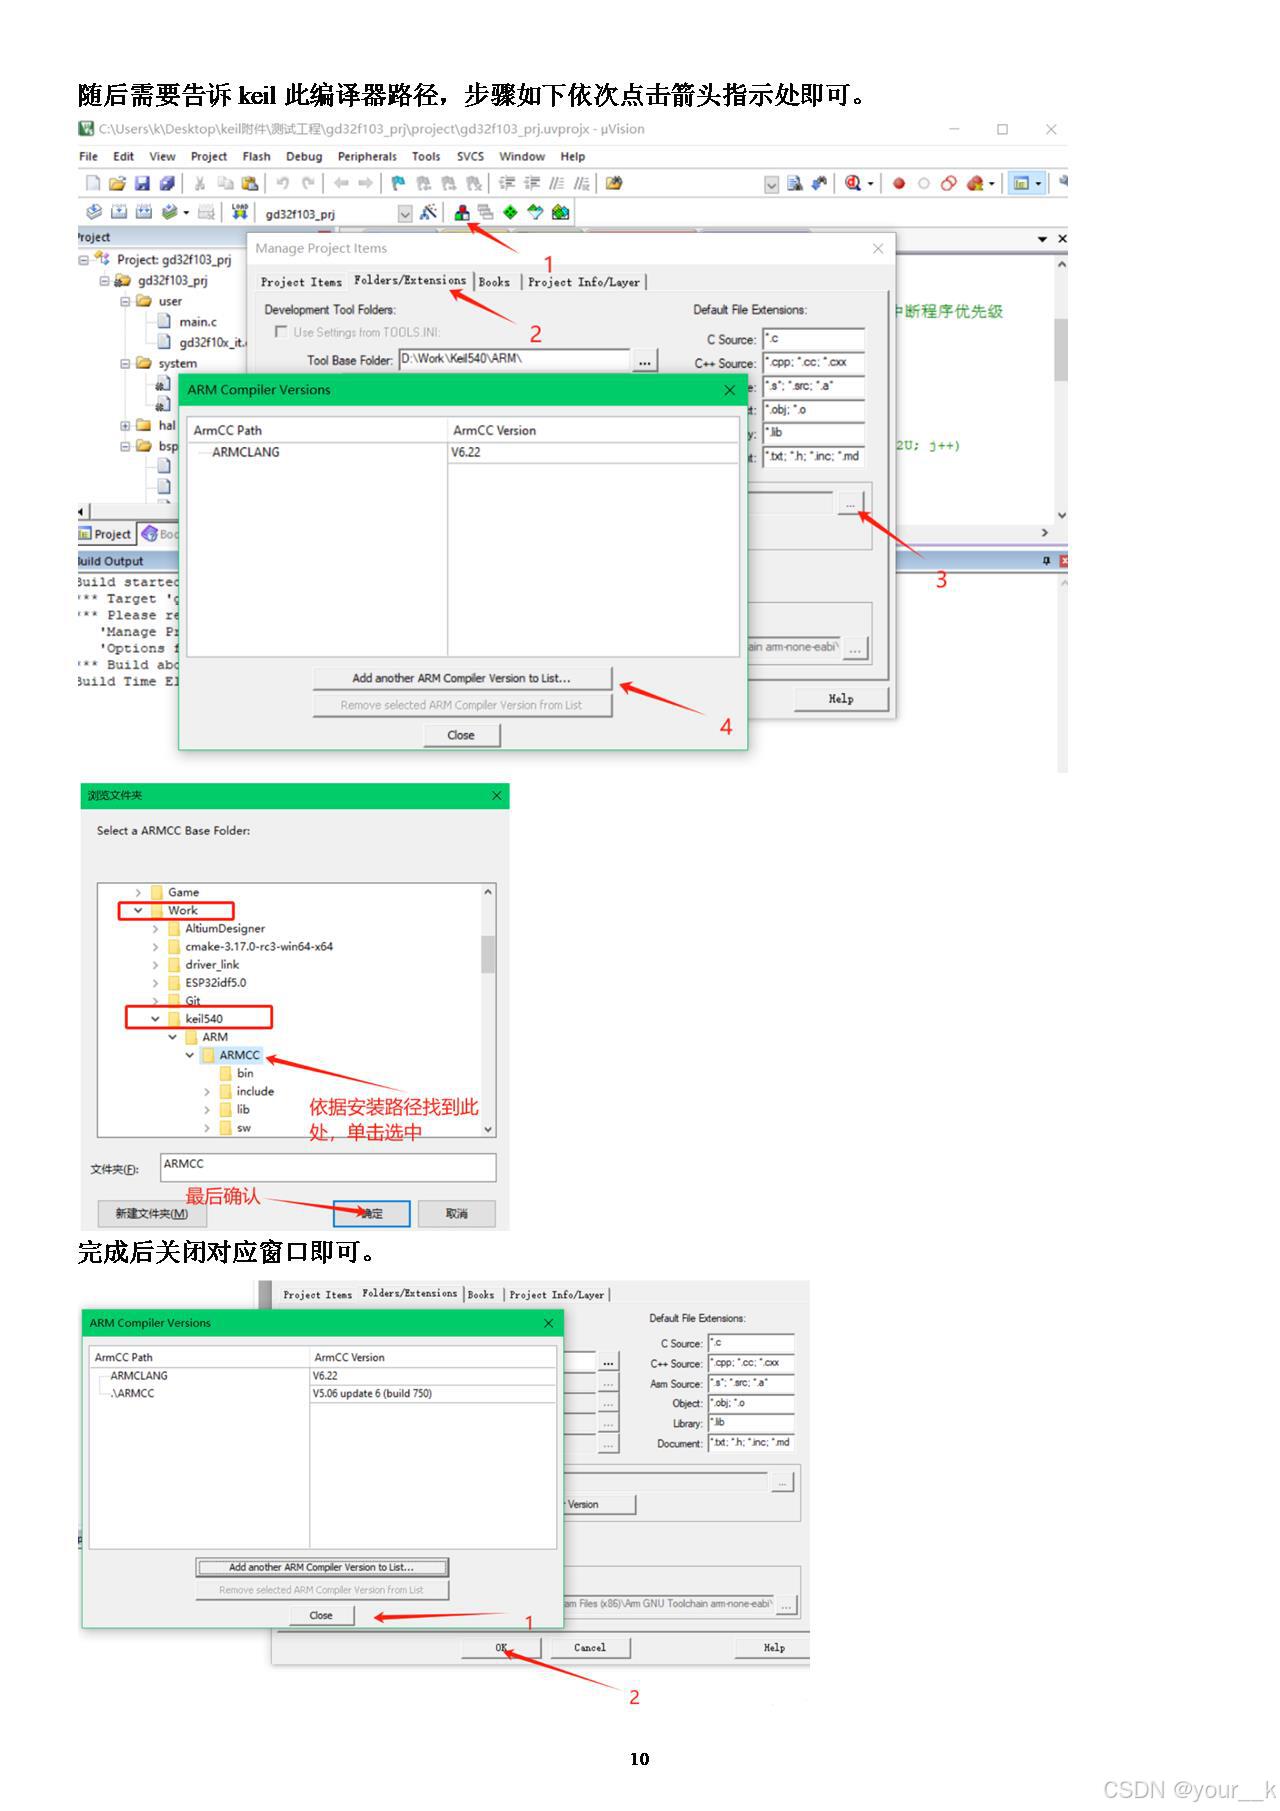The width and height of the screenshot is (1280, 1811).
Task: Click the 取消 button in folder browser
Action: [x=456, y=1213]
